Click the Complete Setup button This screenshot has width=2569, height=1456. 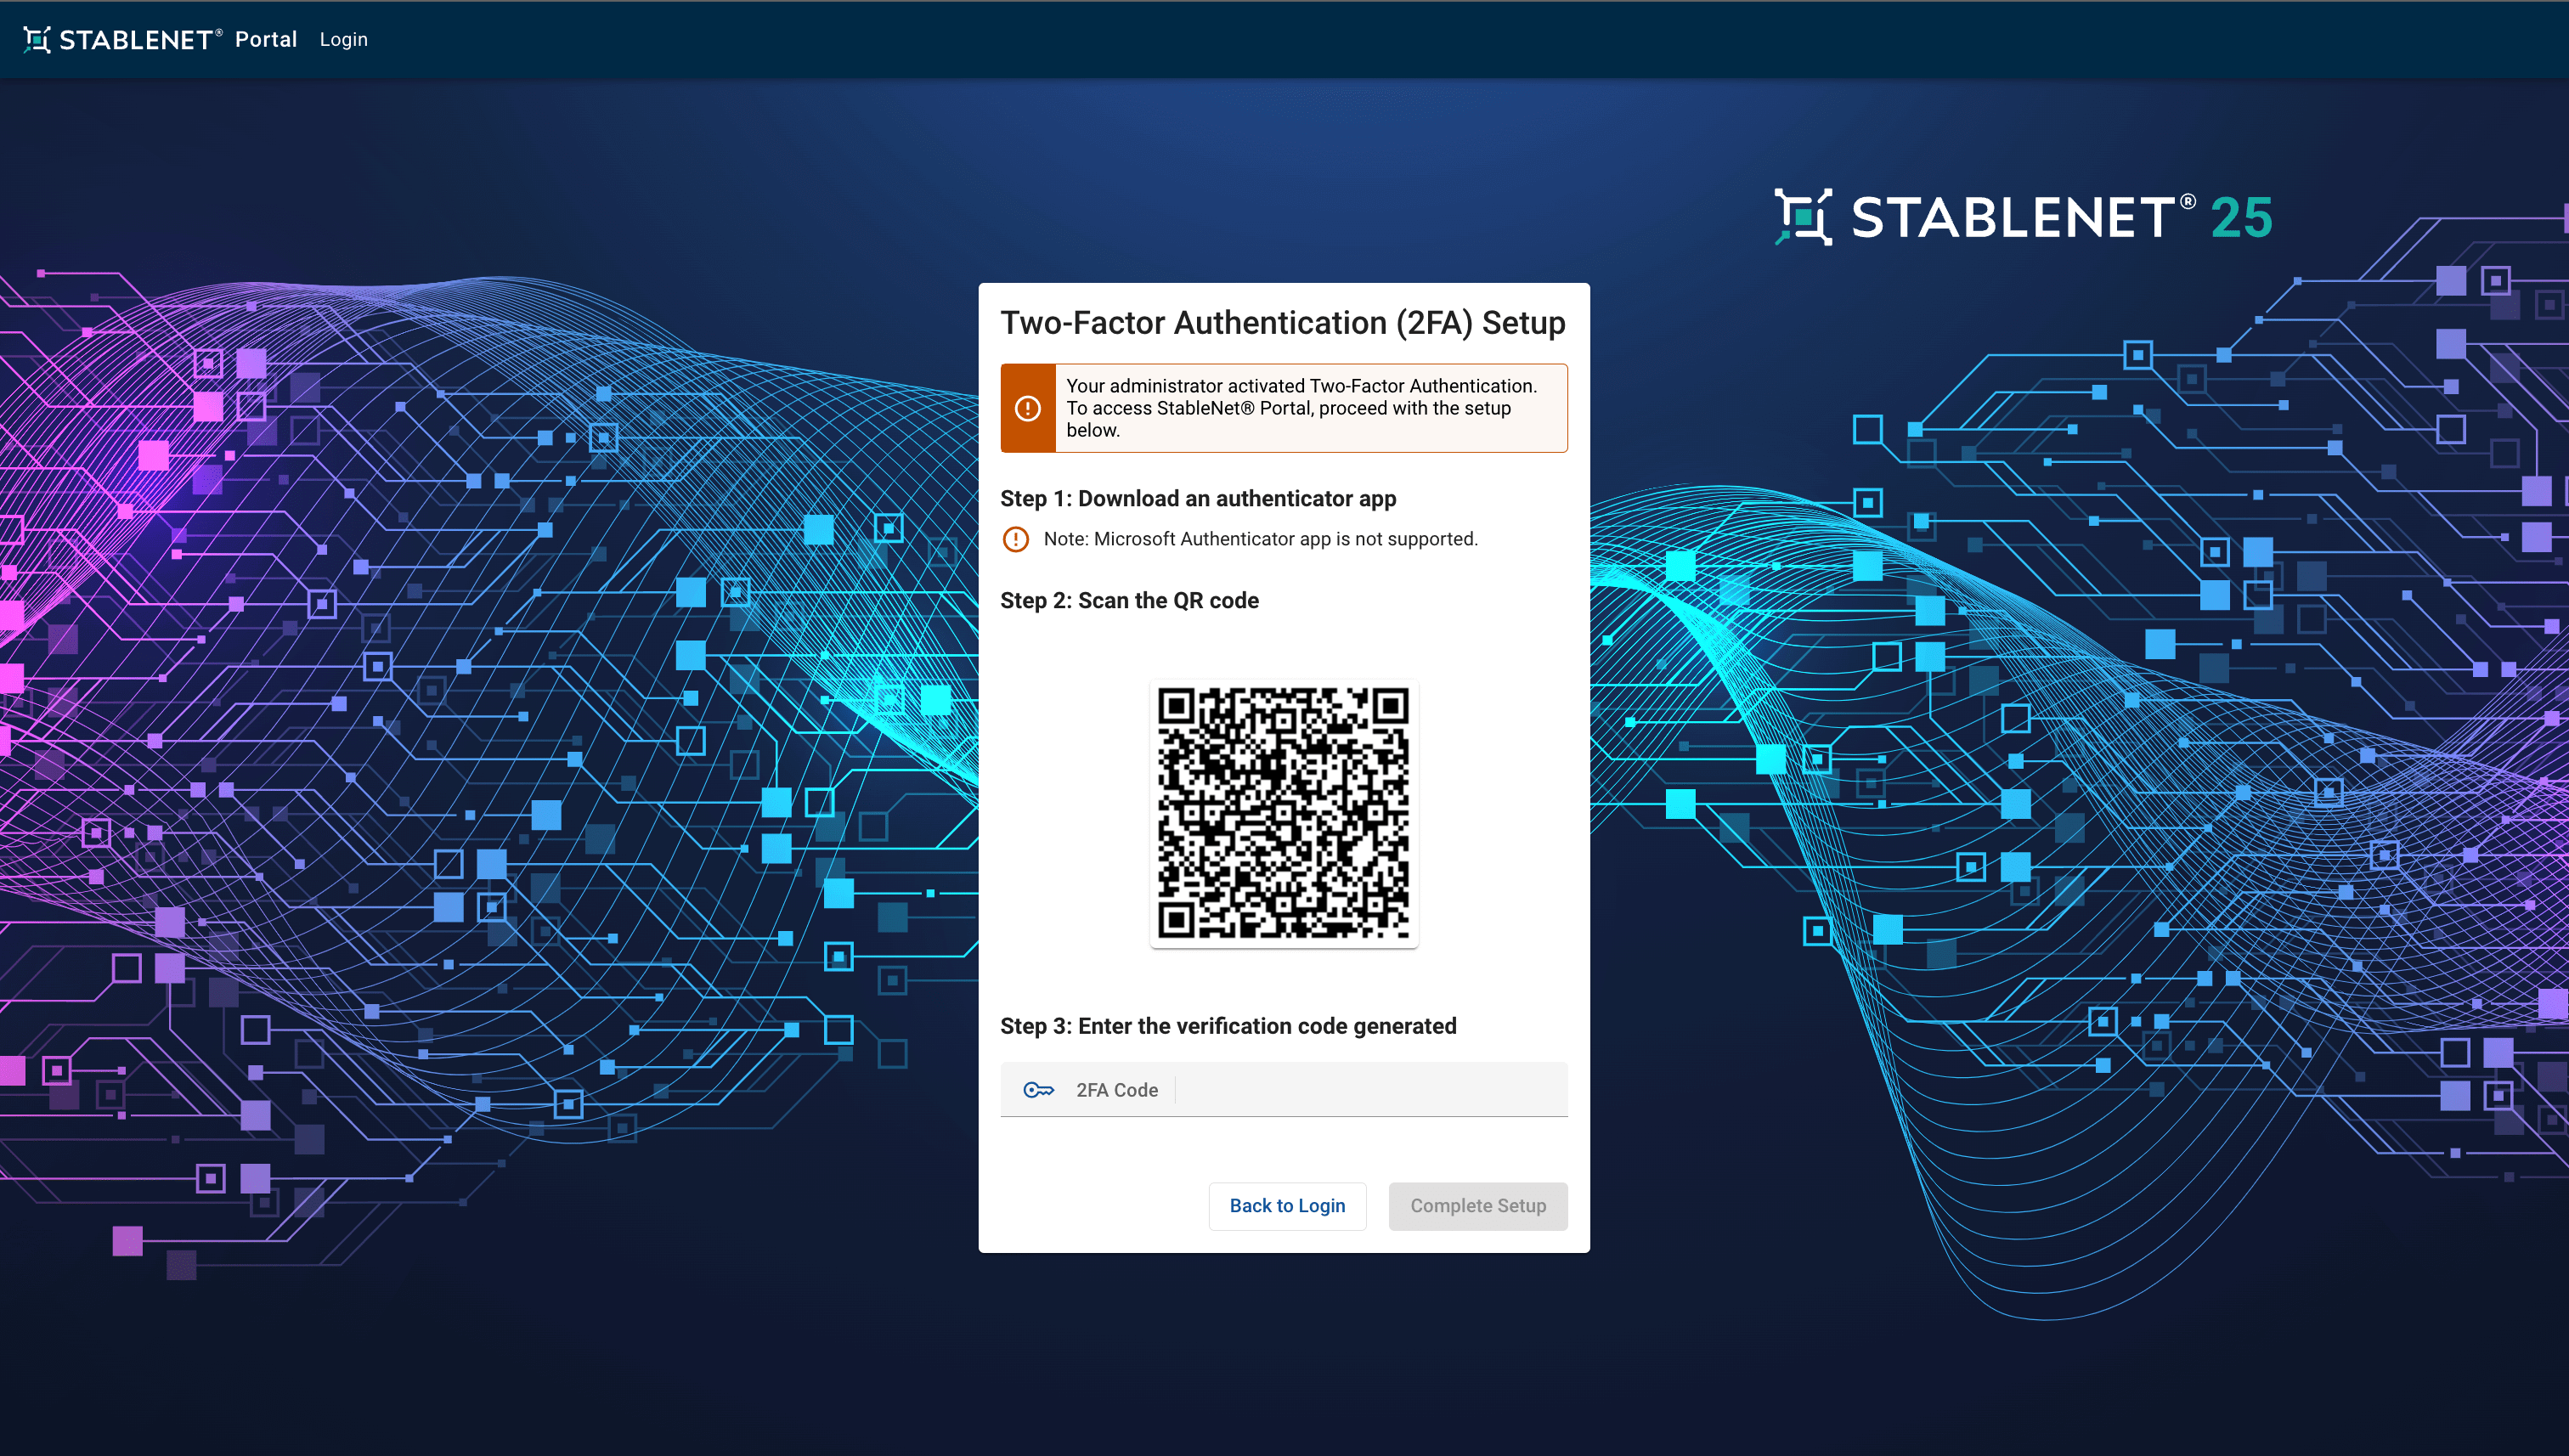coord(1477,1206)
